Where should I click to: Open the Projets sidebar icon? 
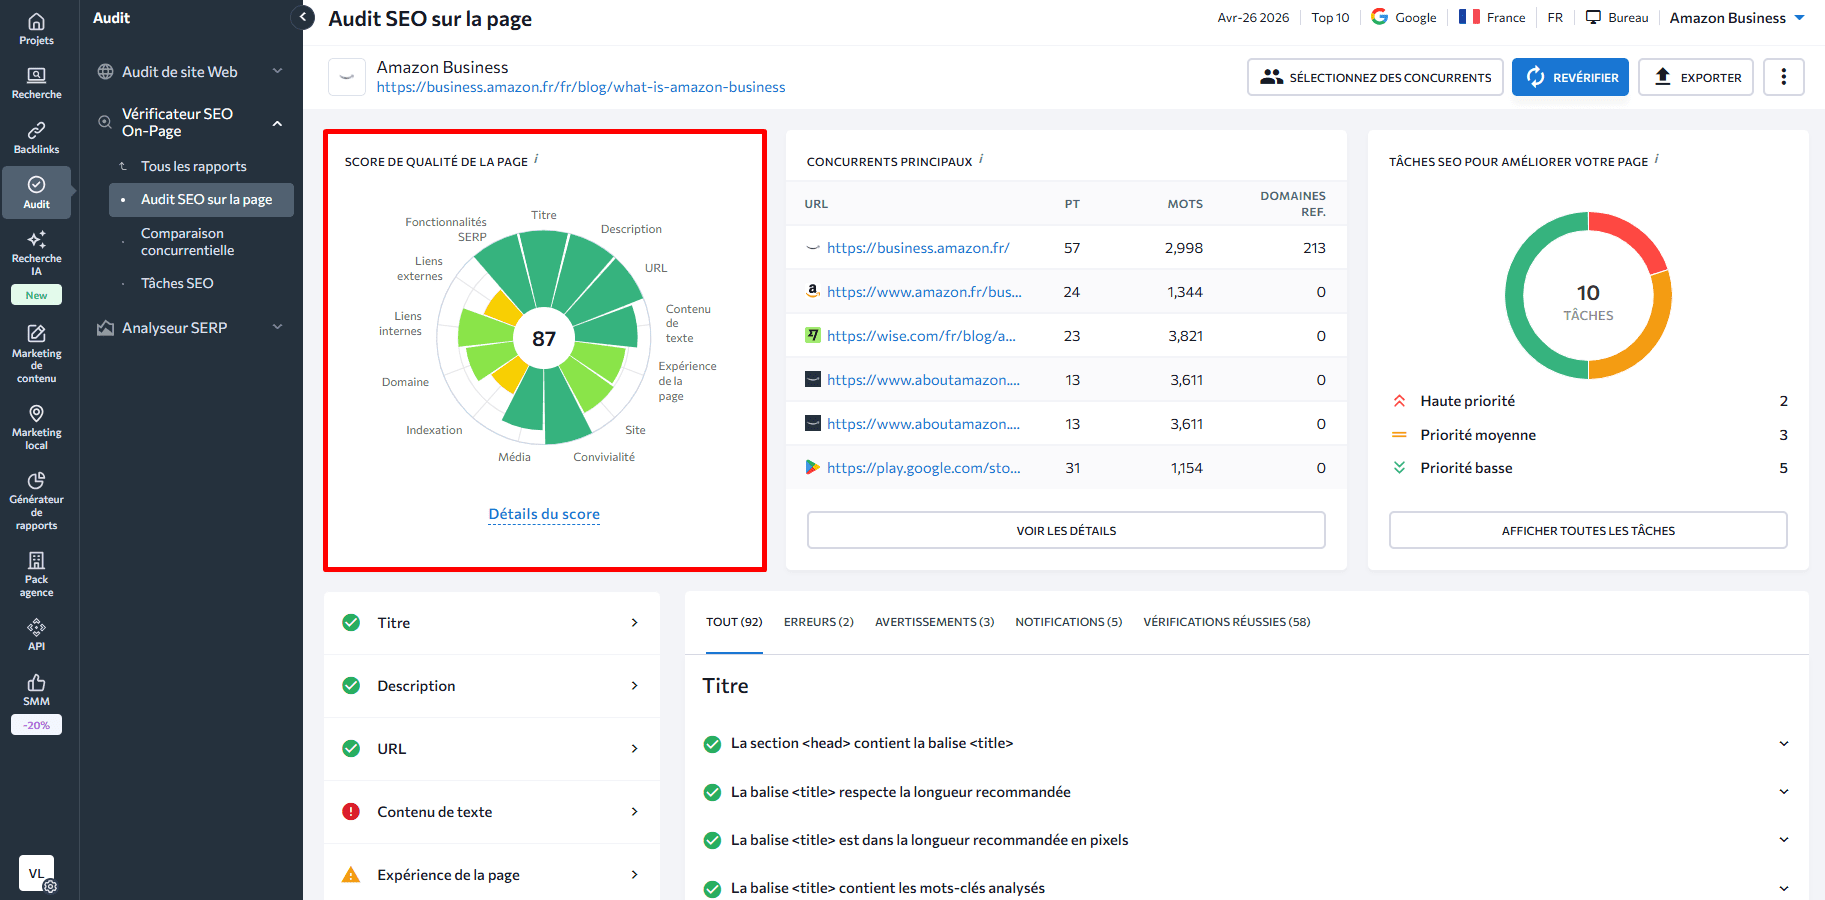pyautogui.click(x=36, y=29)
